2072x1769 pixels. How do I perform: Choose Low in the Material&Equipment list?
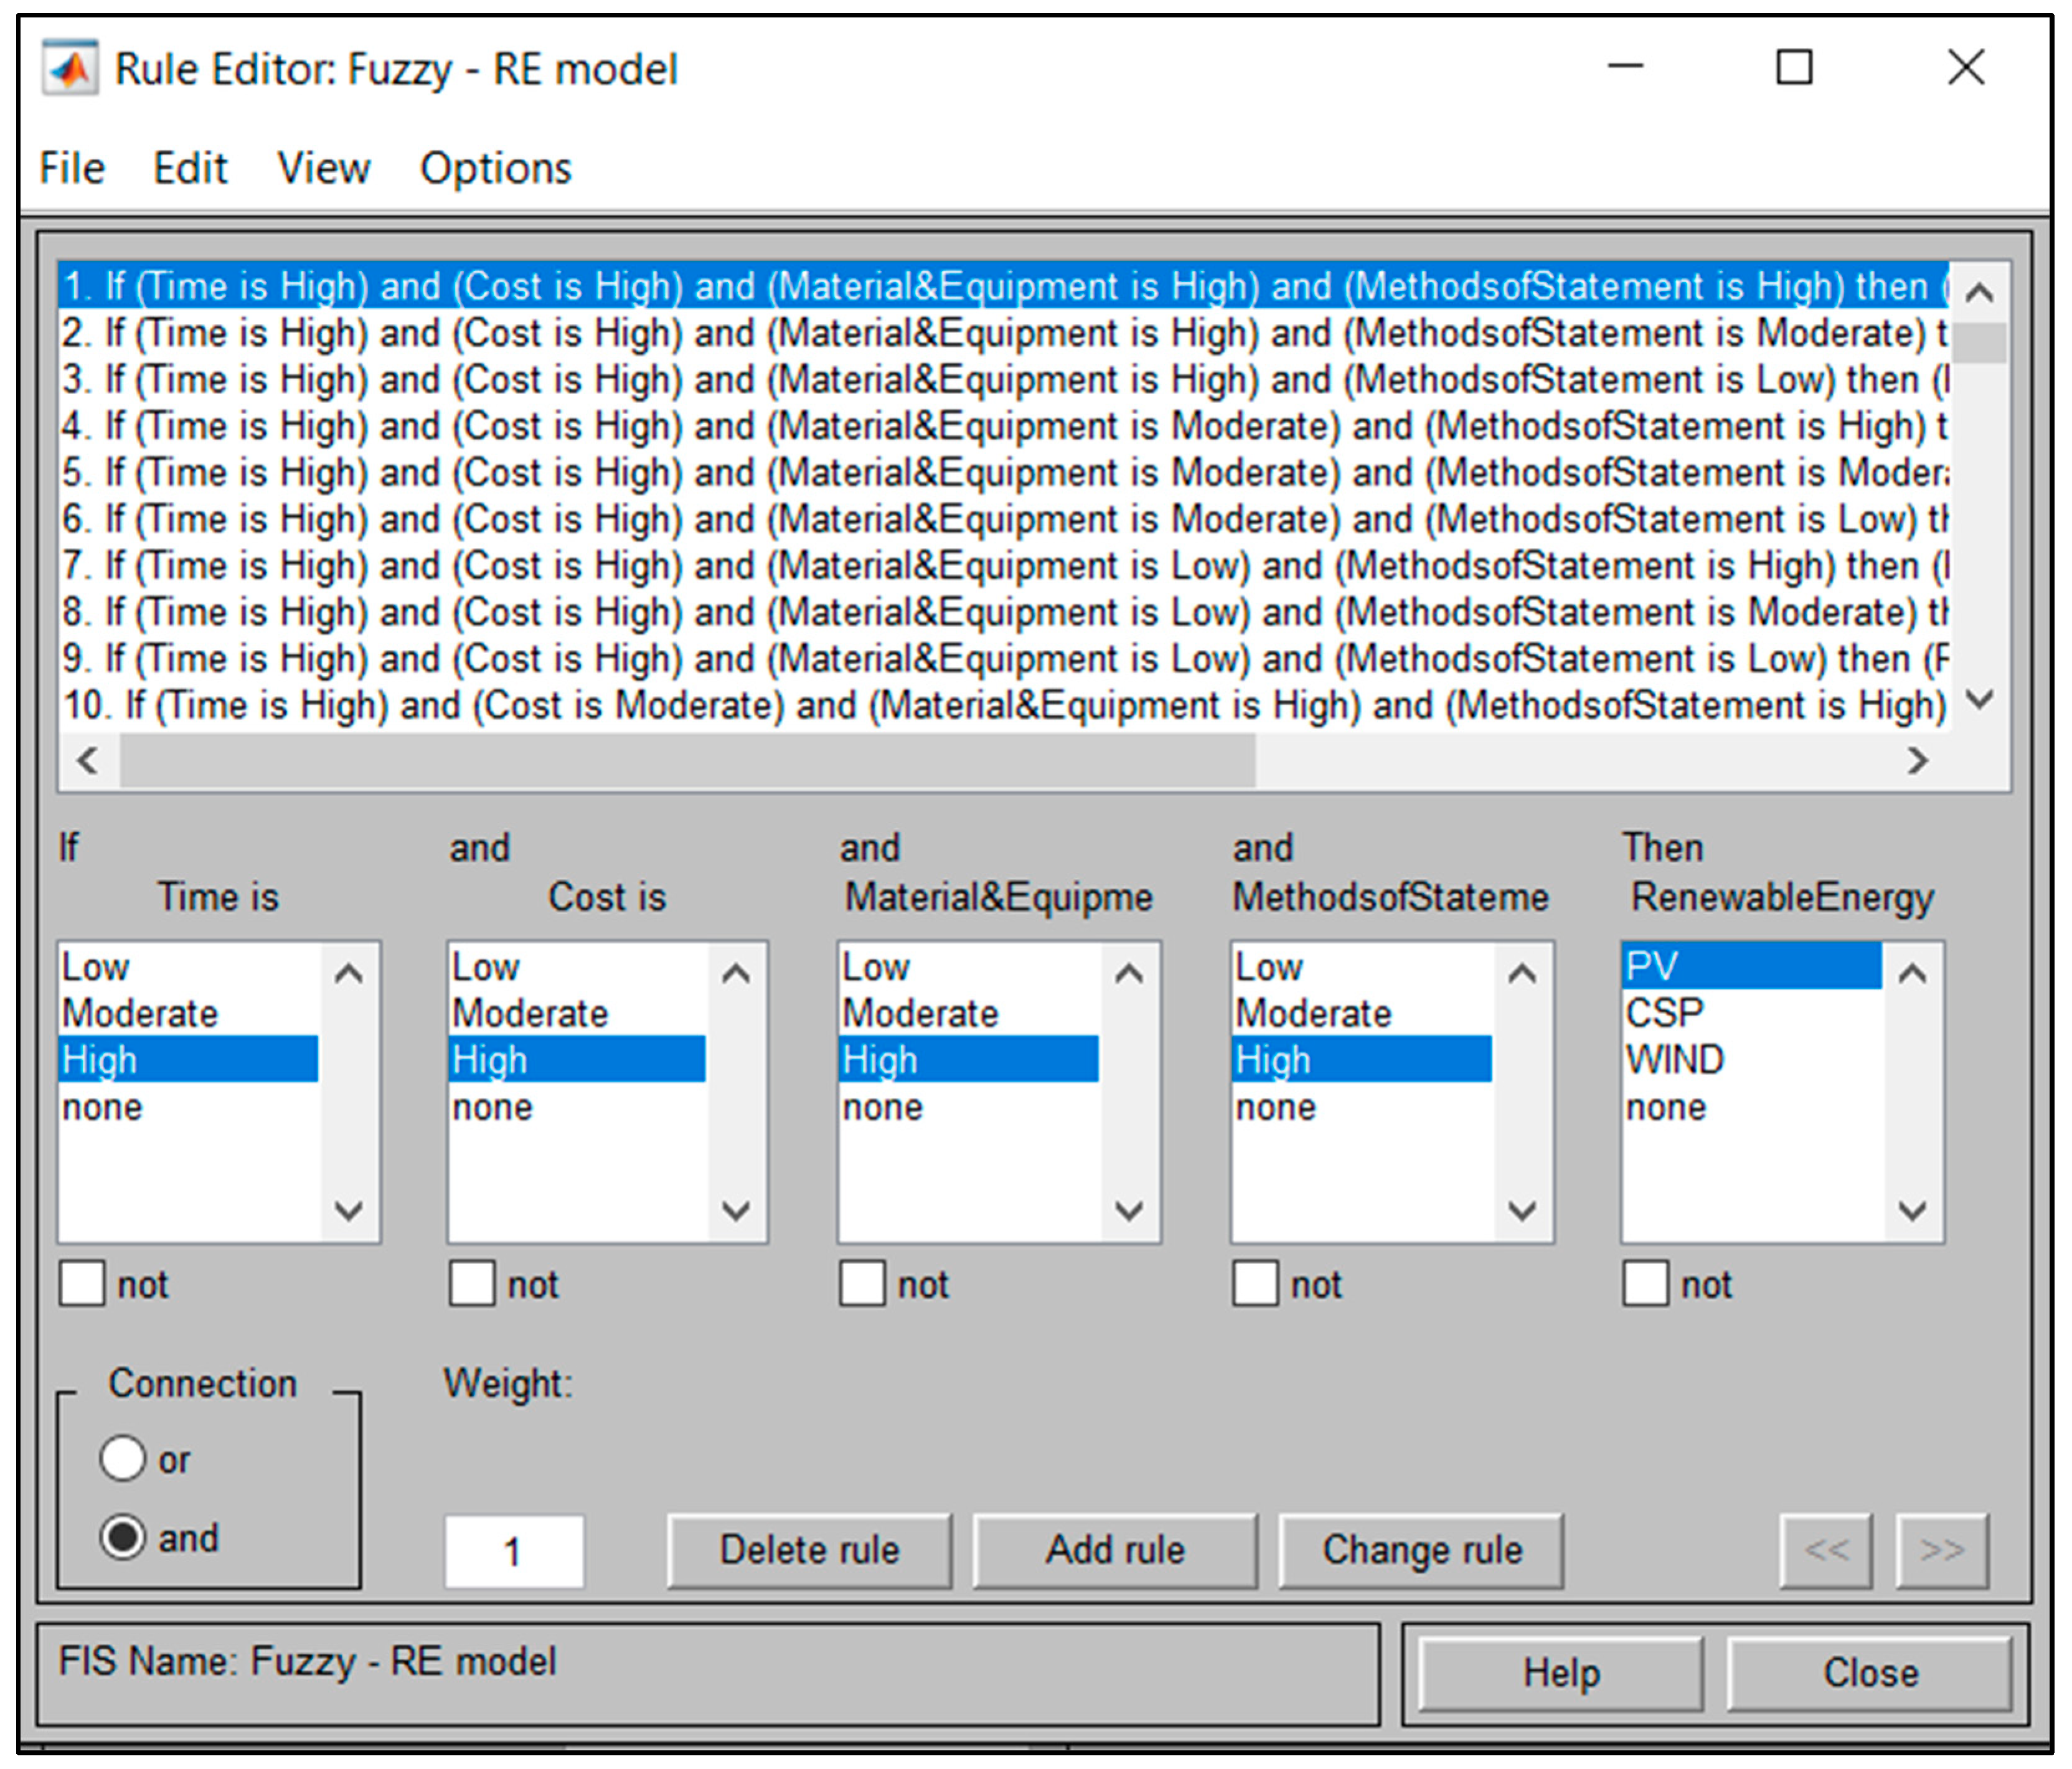tap(969, 967)
